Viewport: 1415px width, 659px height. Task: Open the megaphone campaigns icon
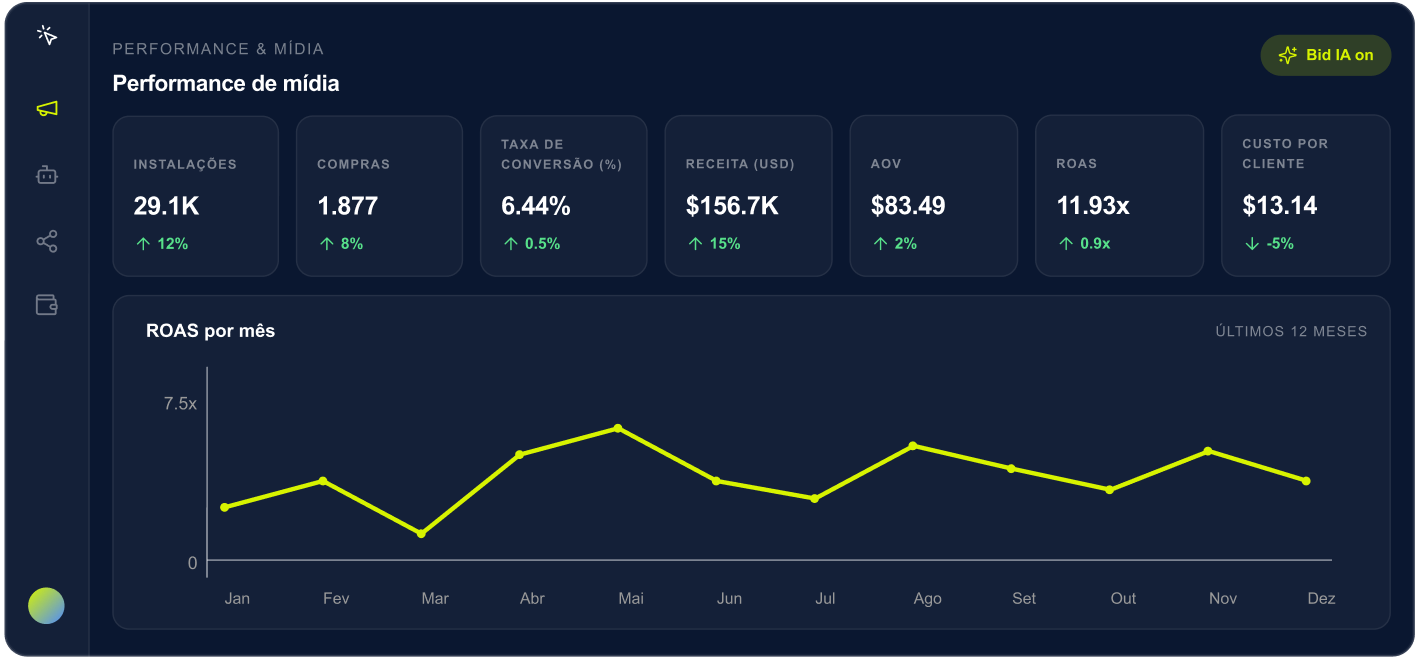click(47, 108)
